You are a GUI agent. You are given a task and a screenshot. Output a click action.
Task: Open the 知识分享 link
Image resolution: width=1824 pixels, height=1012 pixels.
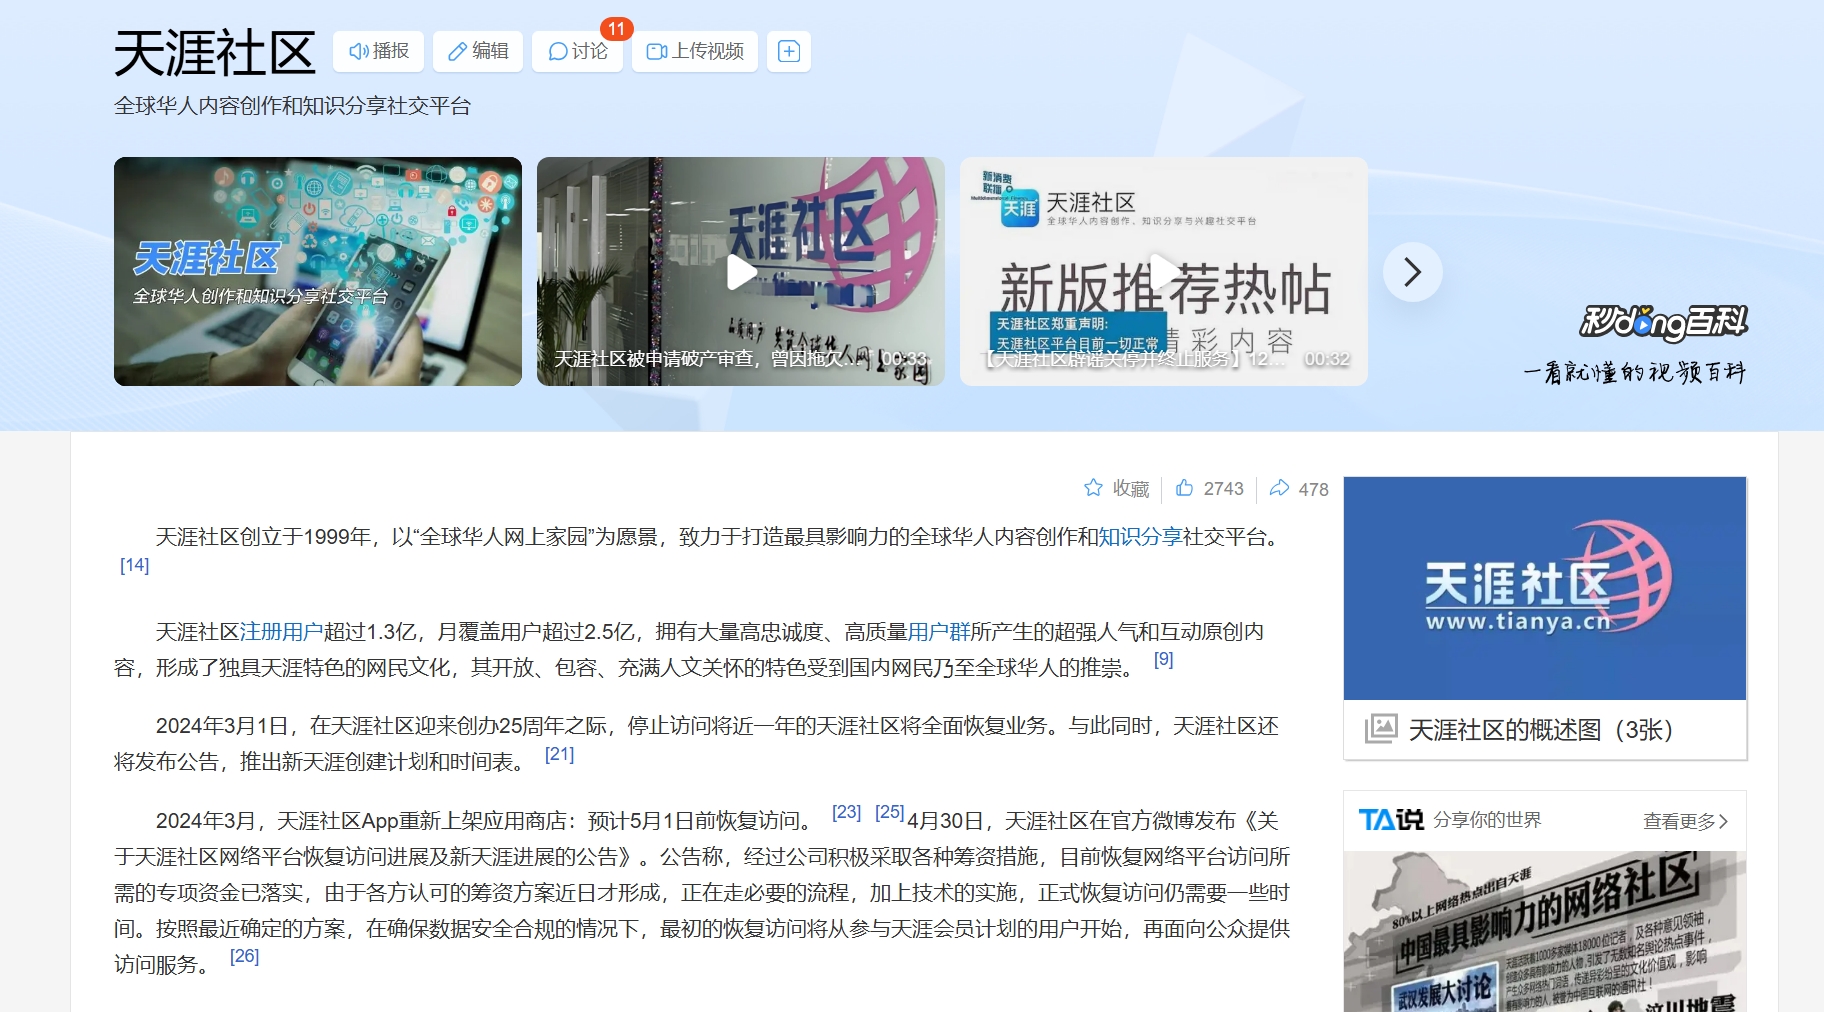point(1140,537)
